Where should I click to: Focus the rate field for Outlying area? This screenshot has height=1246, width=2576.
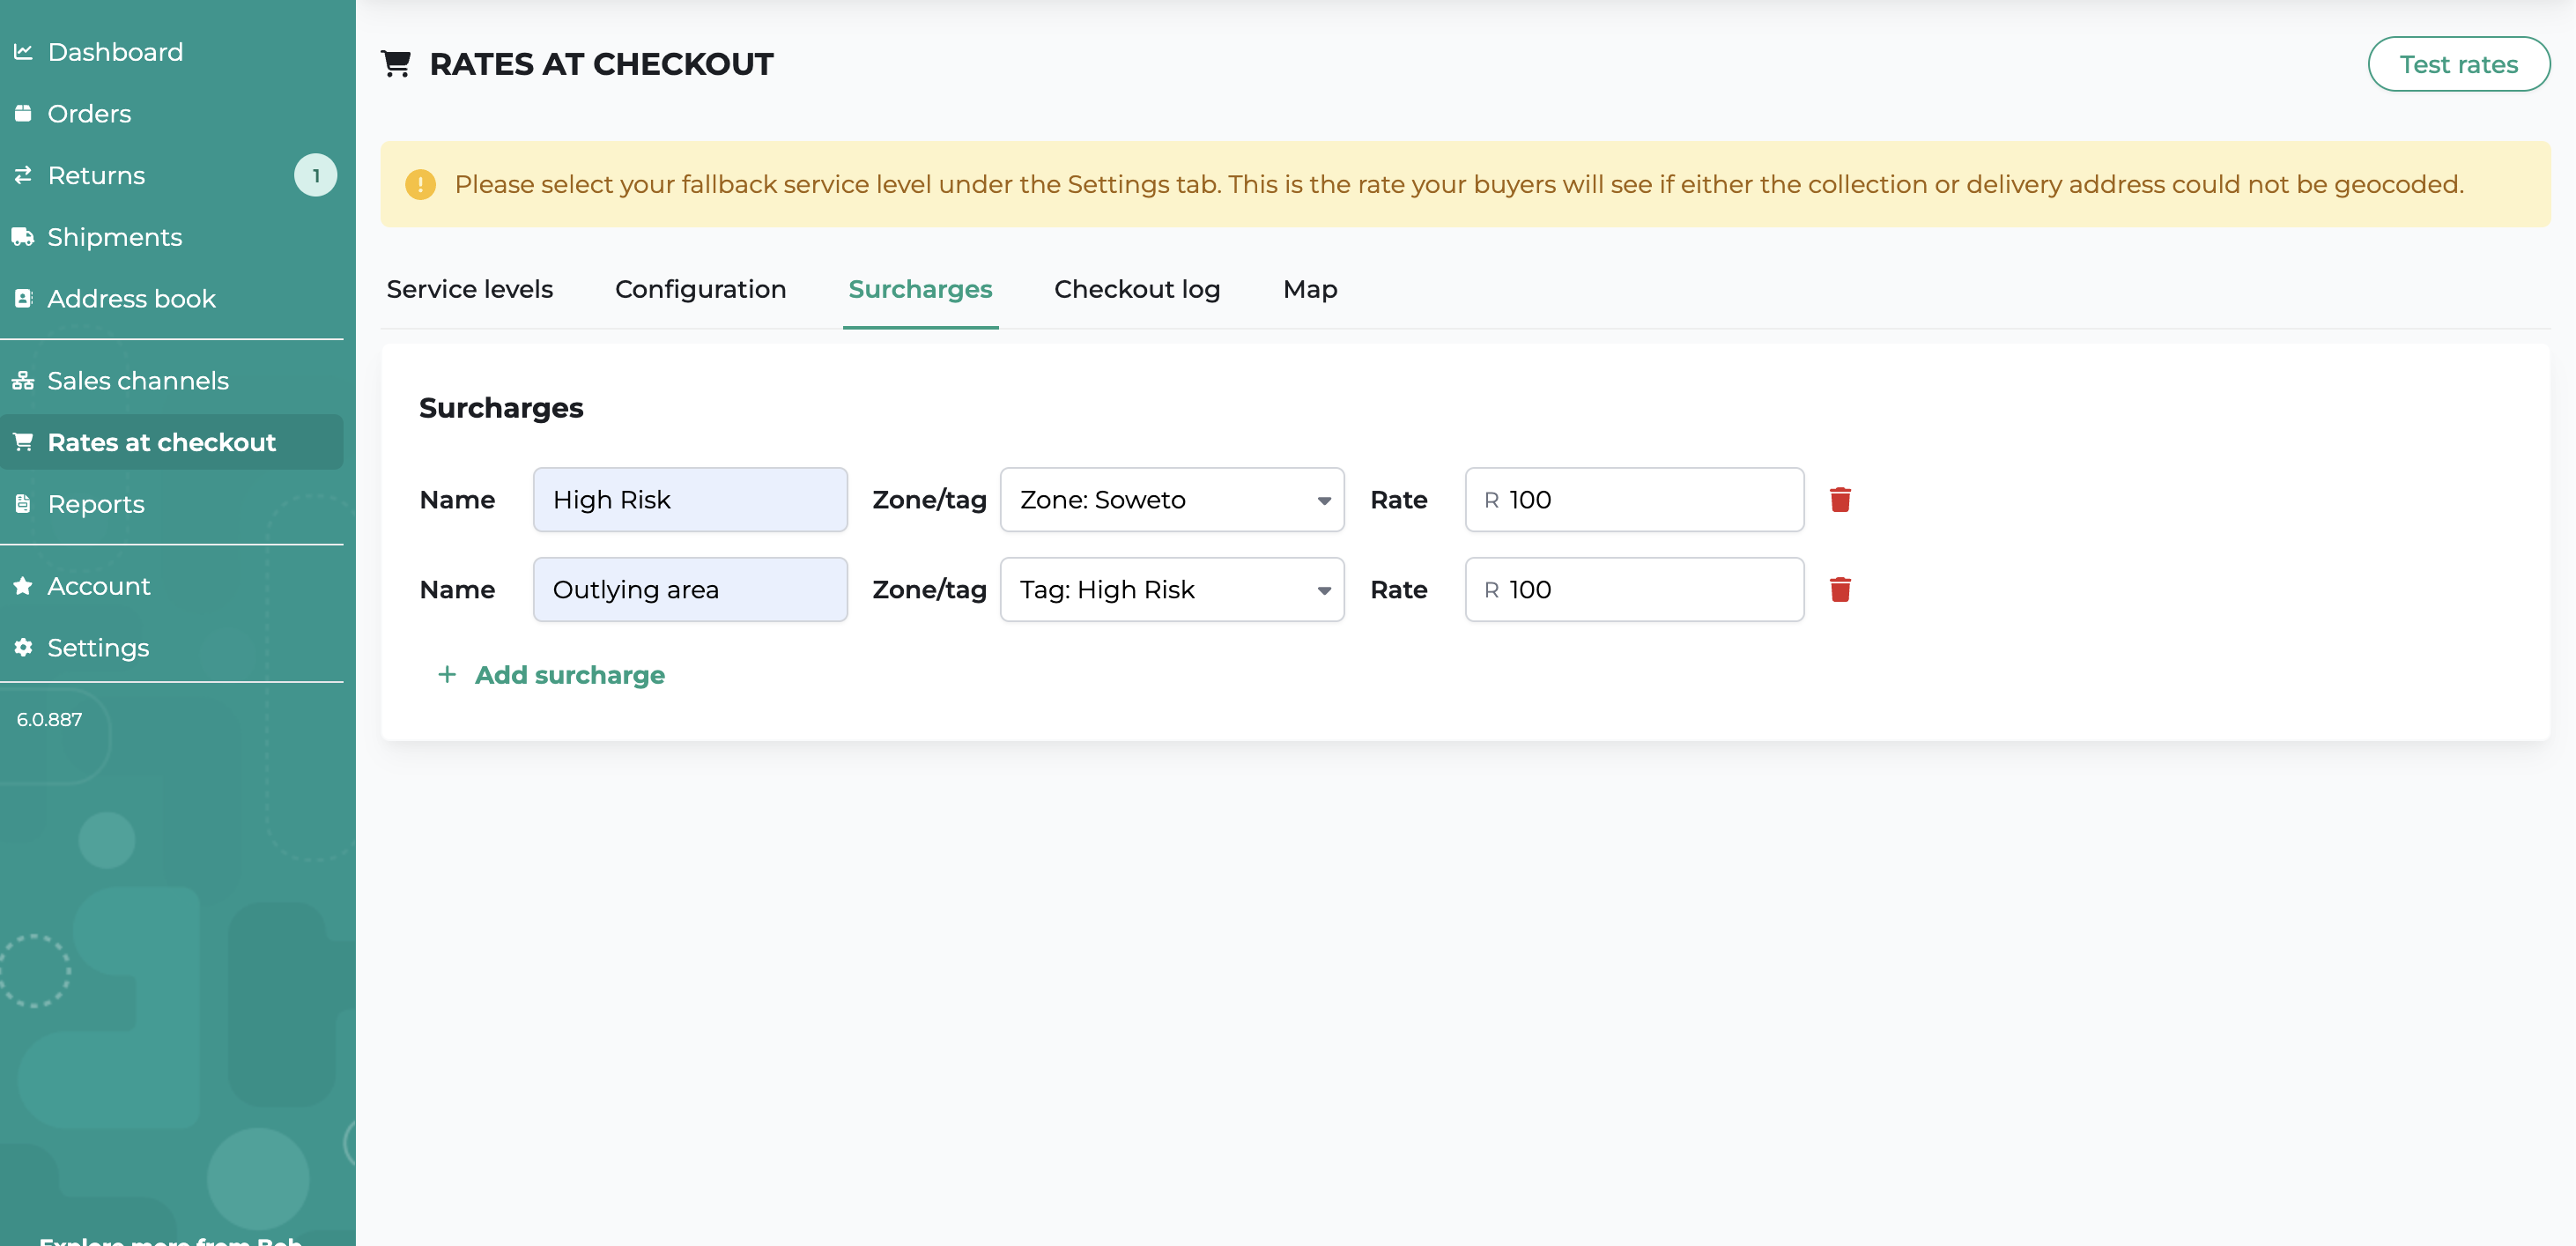[x=1634, y=589]
